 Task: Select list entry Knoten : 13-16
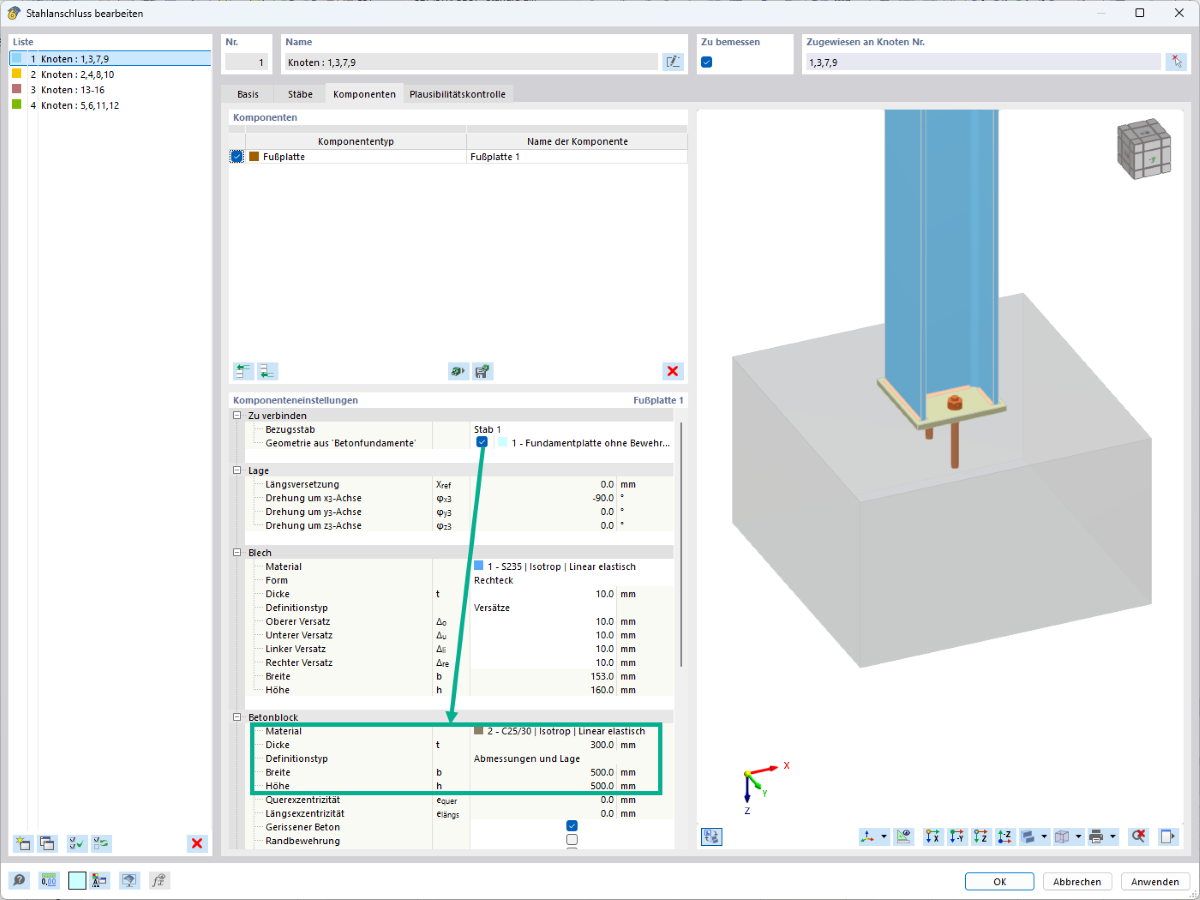click(x=110, y=89)
